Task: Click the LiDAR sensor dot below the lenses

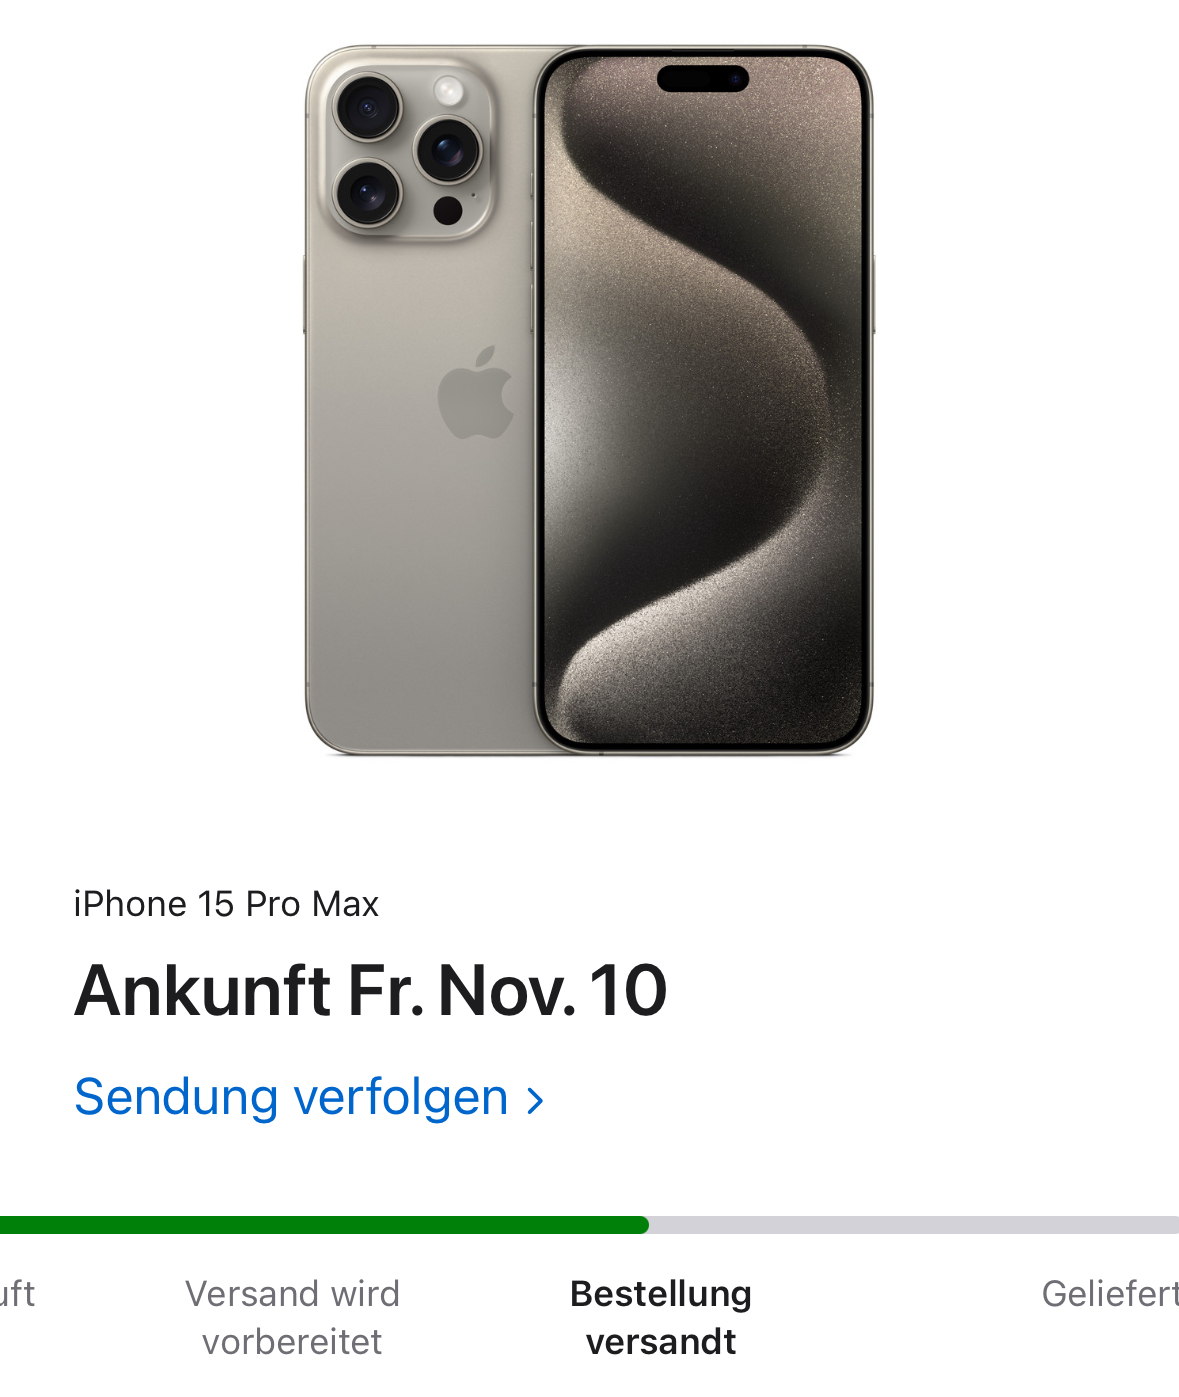Action: coord(447,210)
